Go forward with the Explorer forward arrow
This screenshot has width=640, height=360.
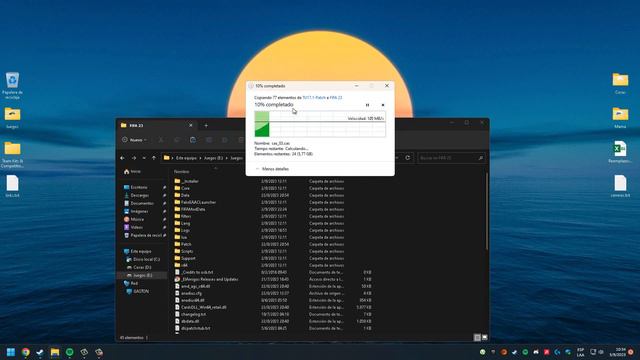pyautogui.click(x=133, y=158)
